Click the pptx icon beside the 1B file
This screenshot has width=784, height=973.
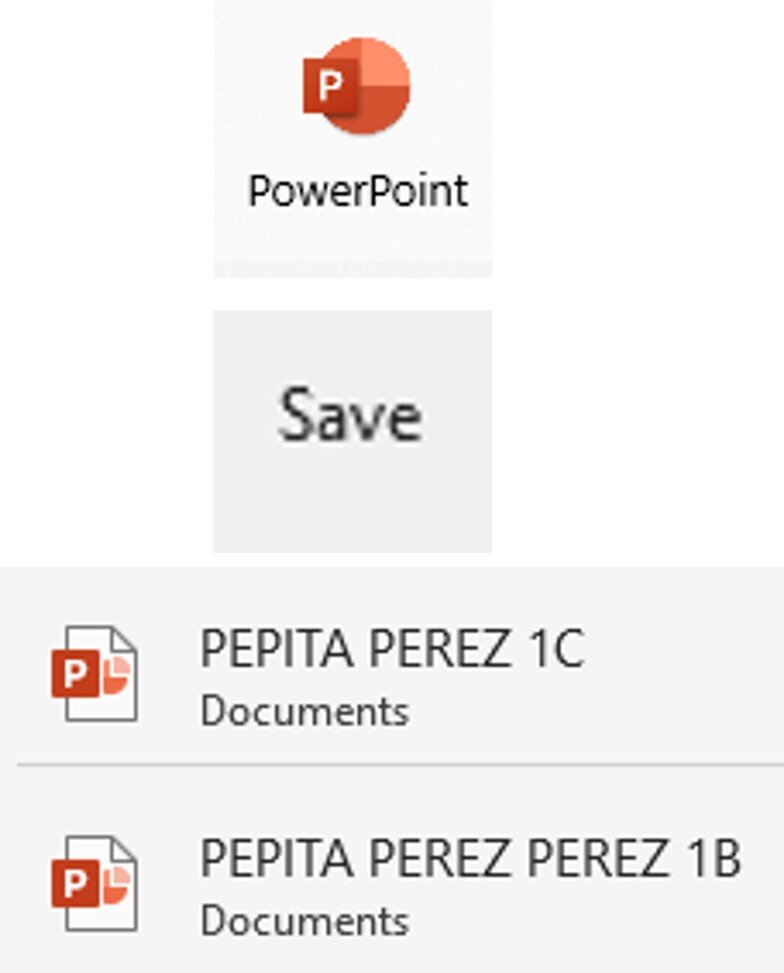(x=95, y=883)
